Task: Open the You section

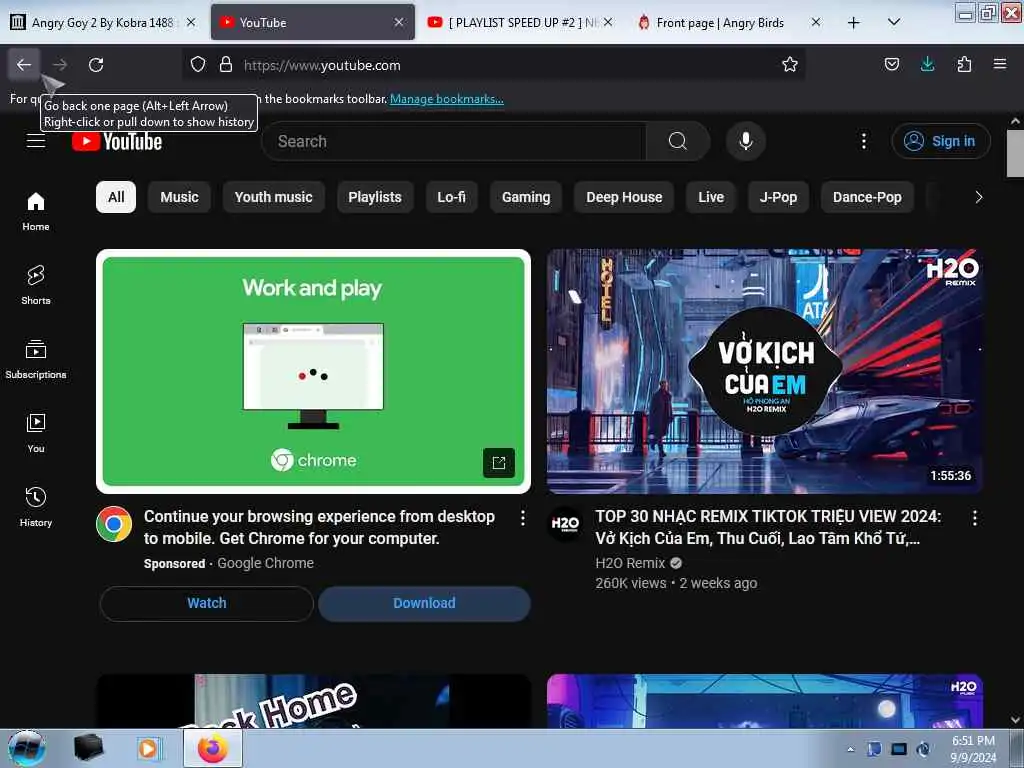Action: [36, 433]
